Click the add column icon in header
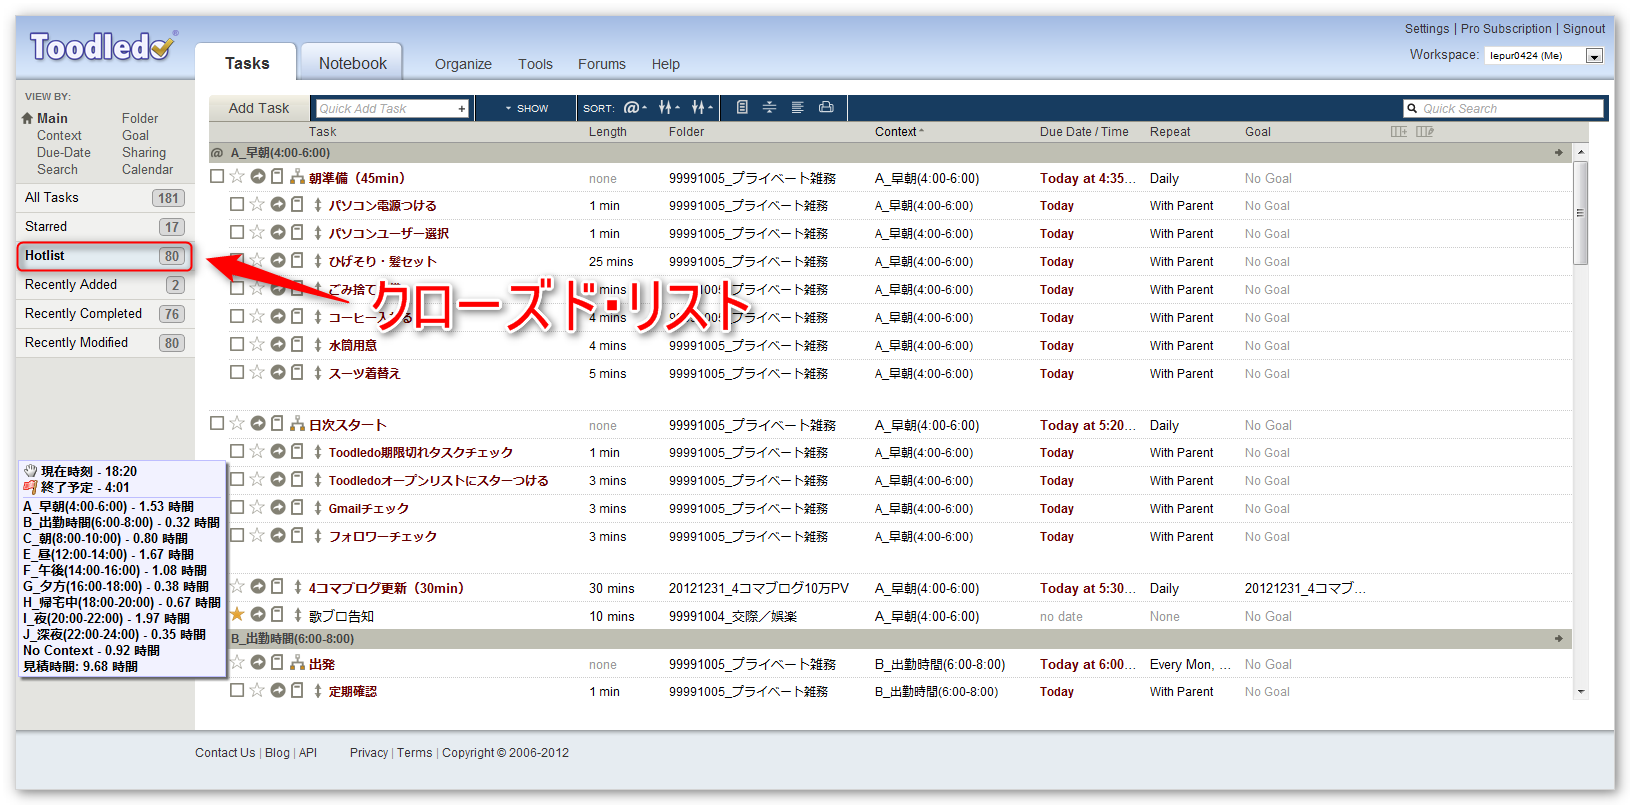The width and height of the screenshot is (1630, 805). coord(1398,132)
